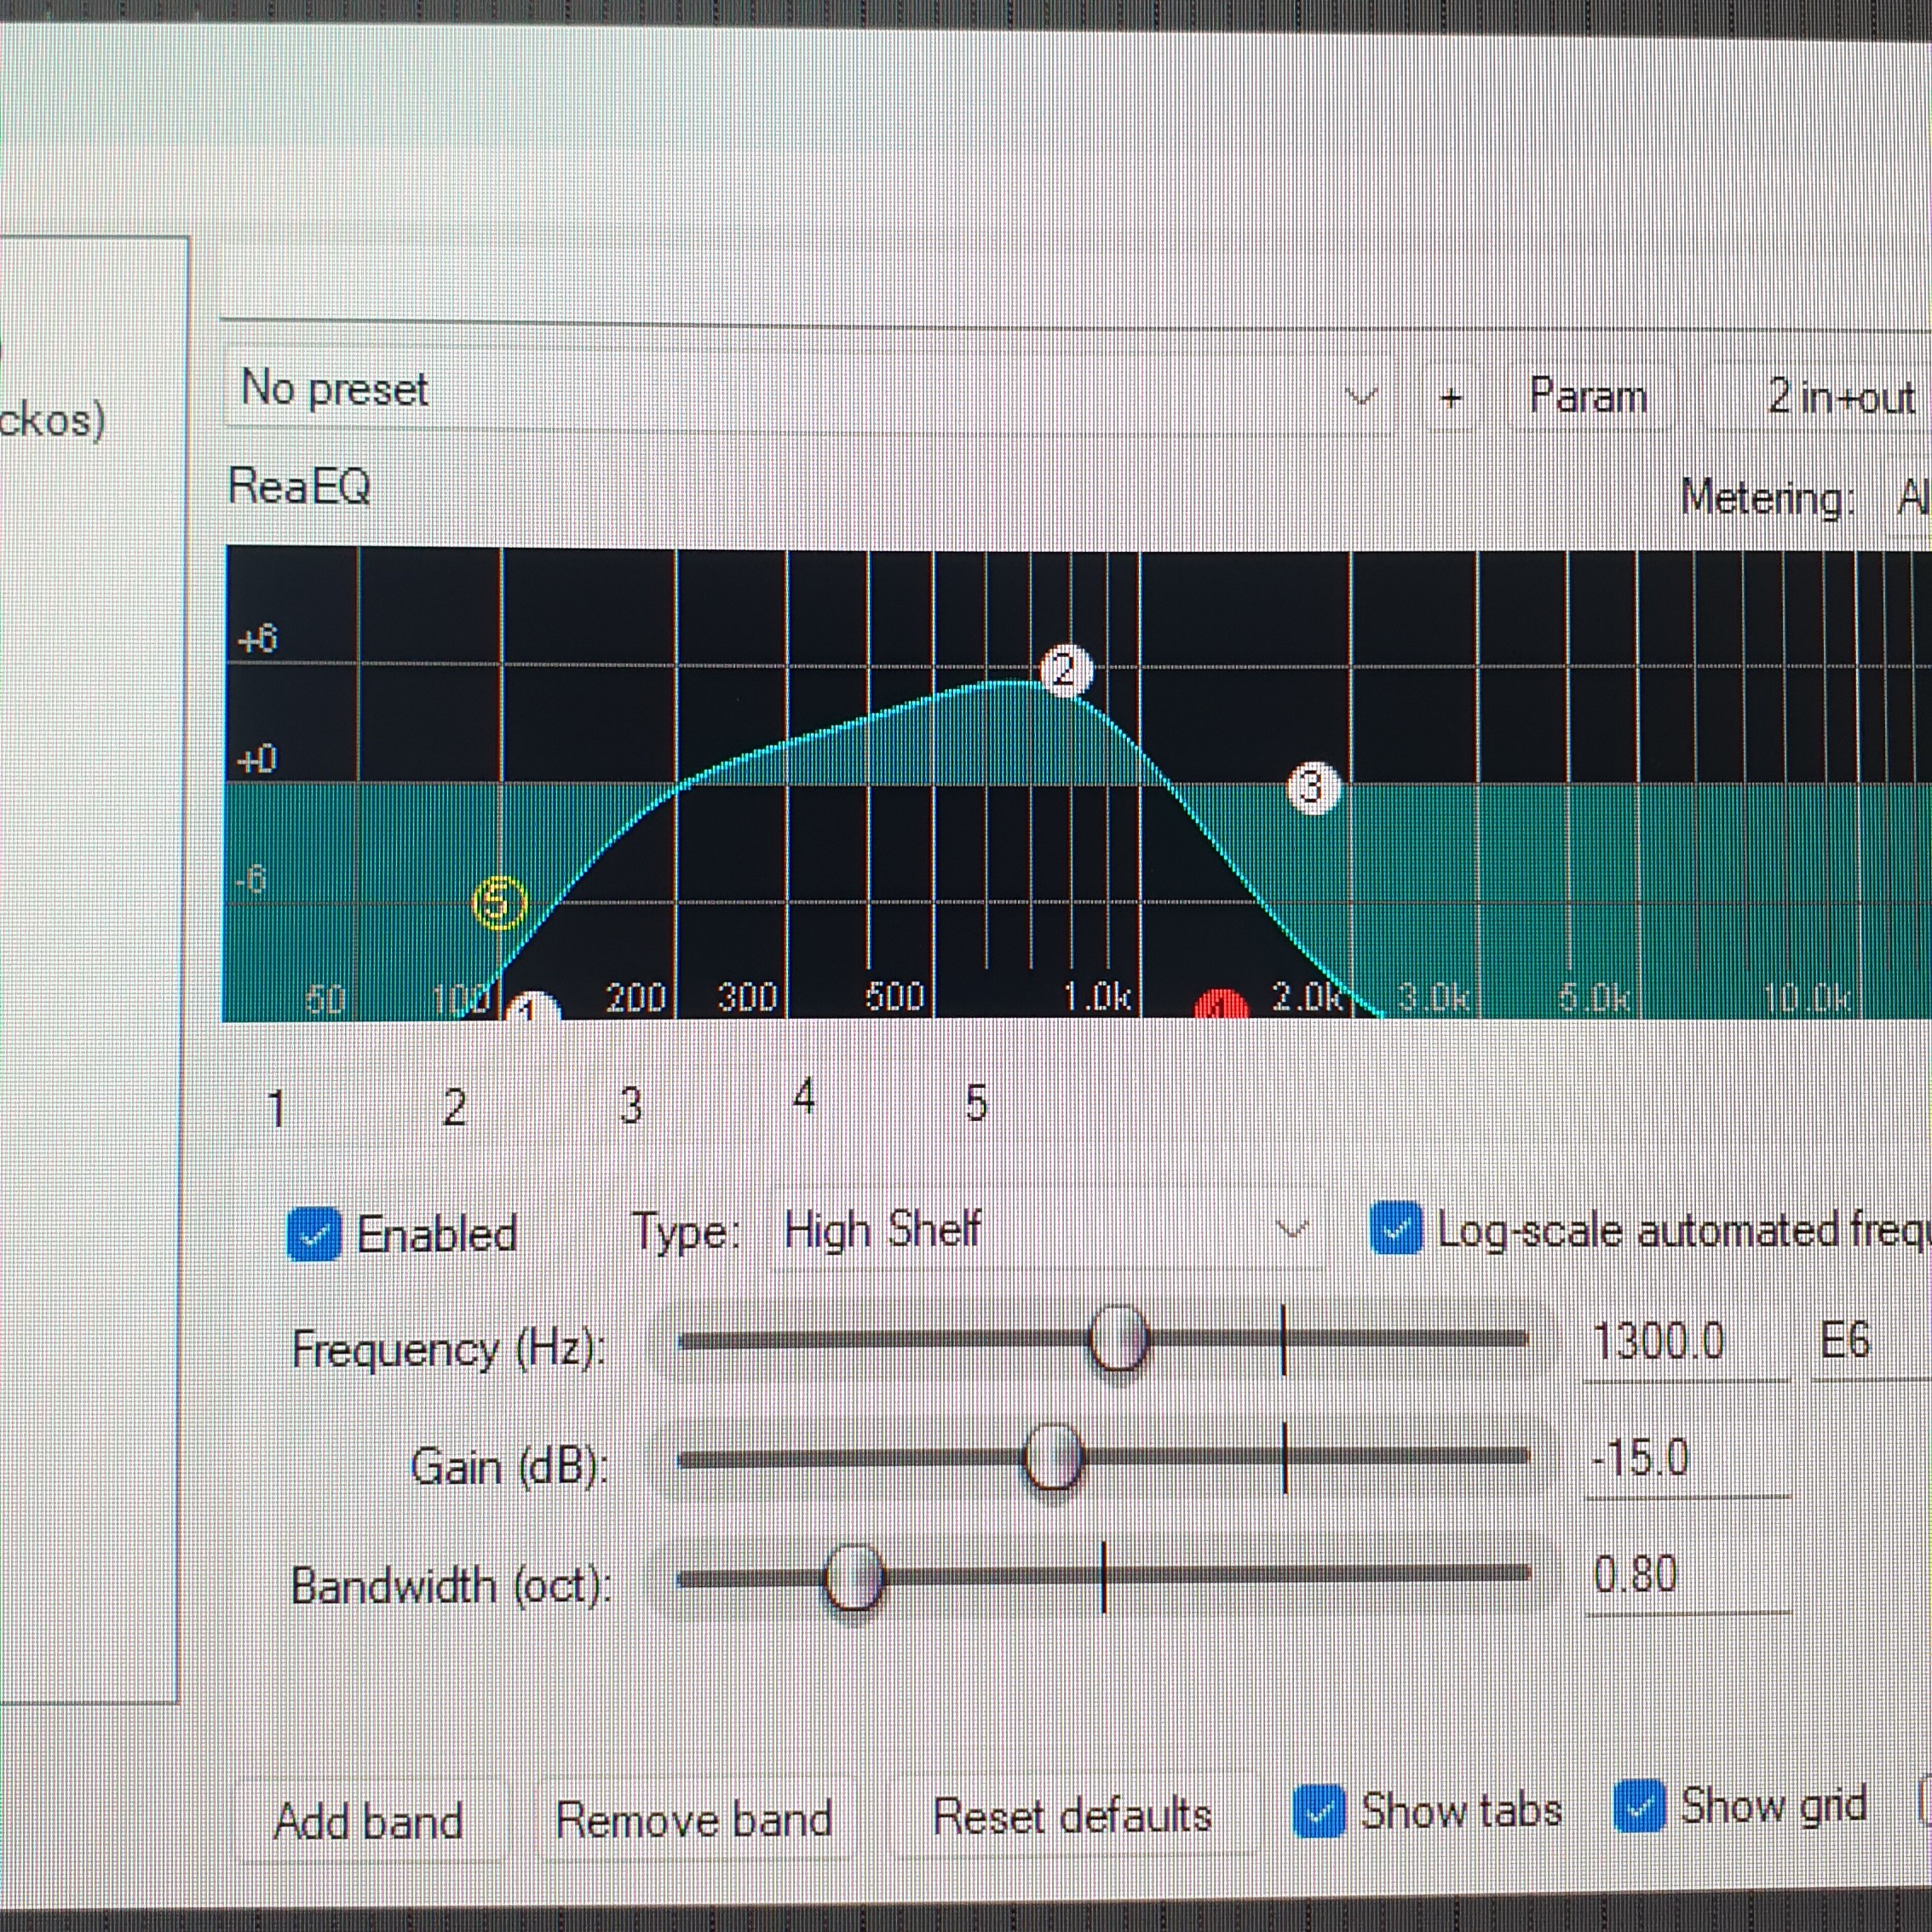Viewport: 1932px width, 1932px height.
Task: Click white band 1 node at graph bottom
Action: [531, 1008]
